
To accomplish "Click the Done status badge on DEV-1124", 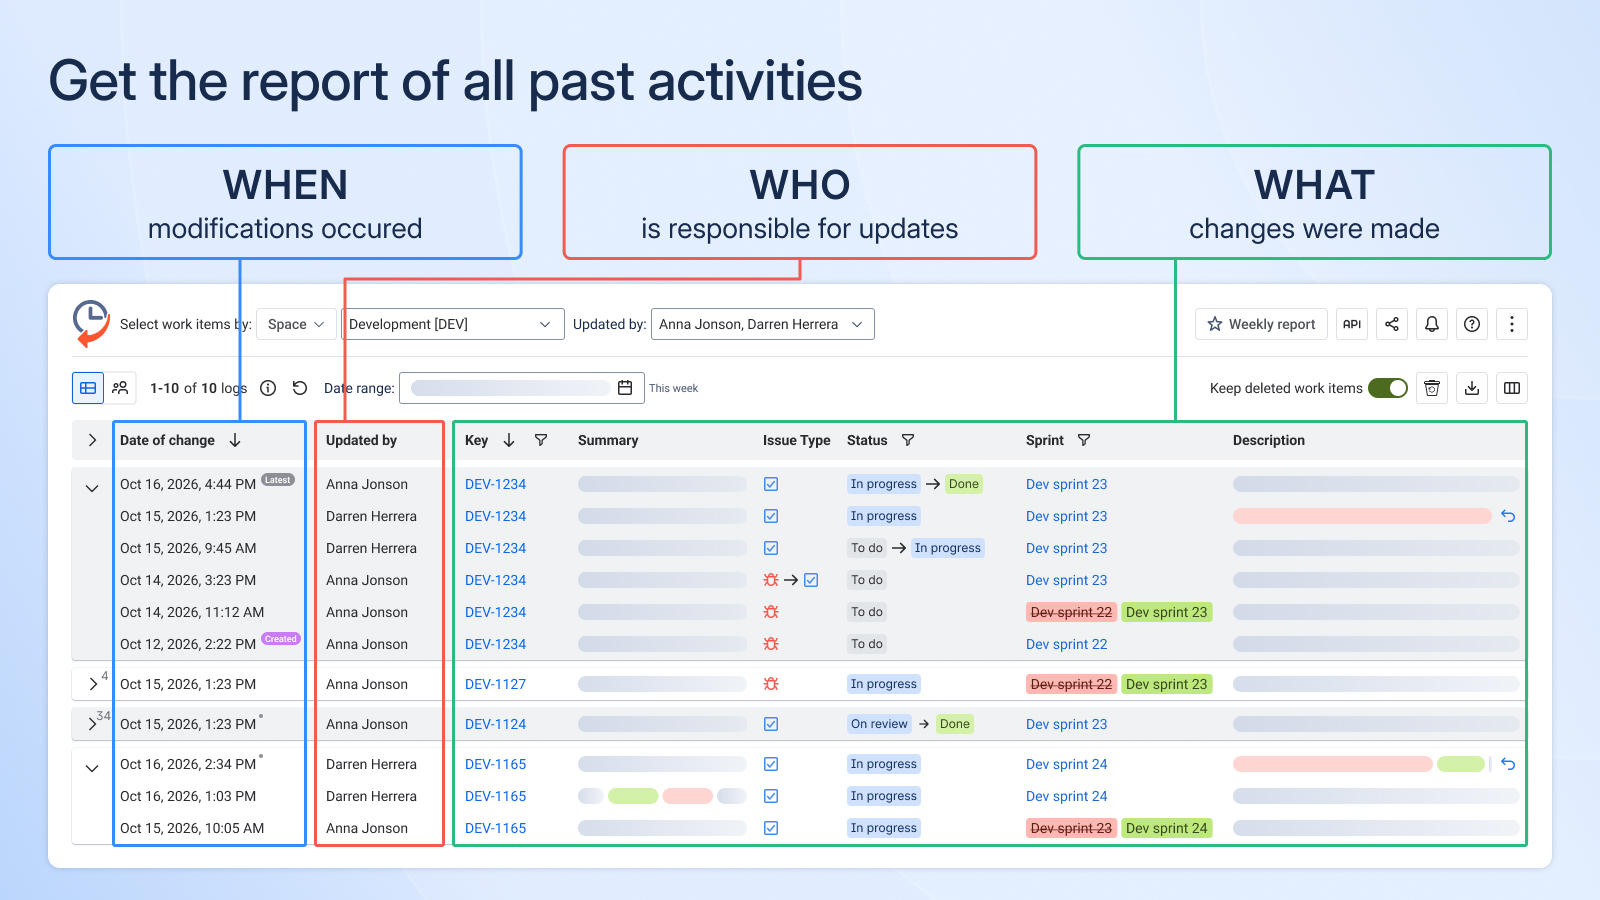I will tap(954, 724).
